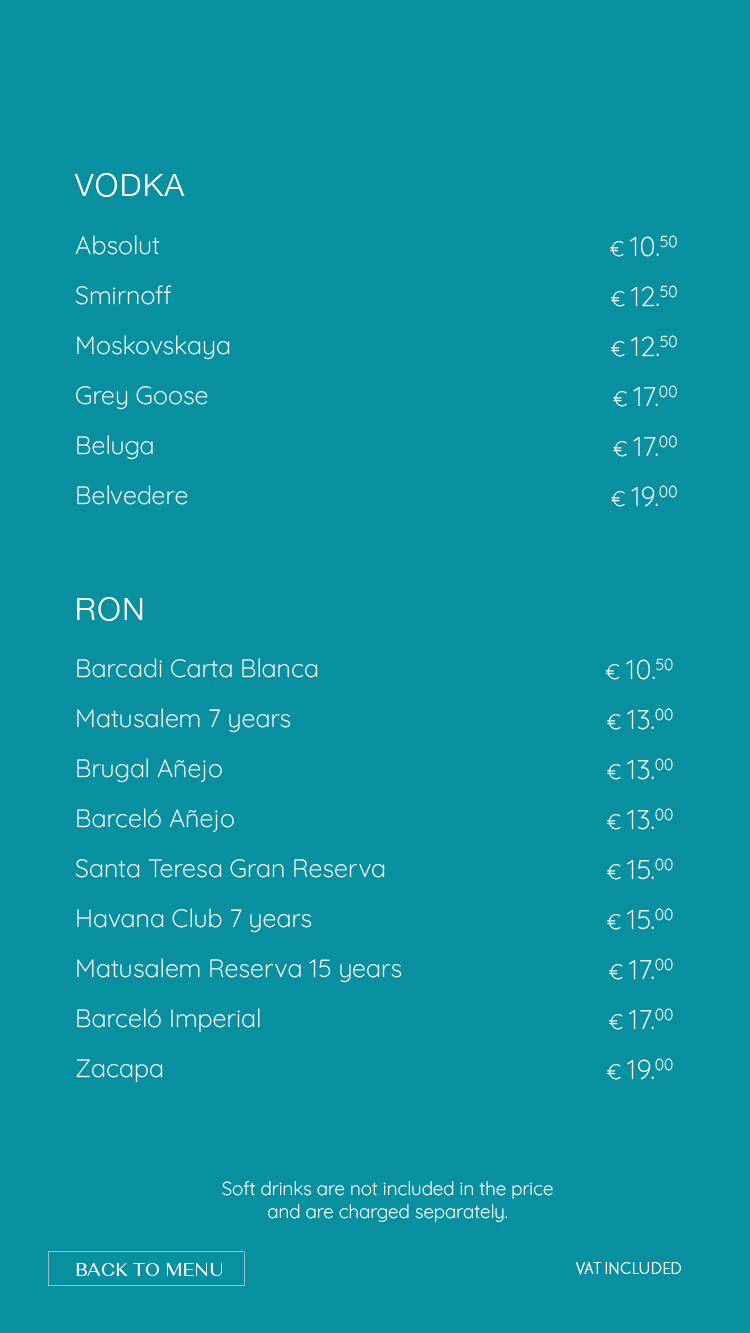
Task: Tap the Matusalem 7 years entry
Action: tap(374, 719)
